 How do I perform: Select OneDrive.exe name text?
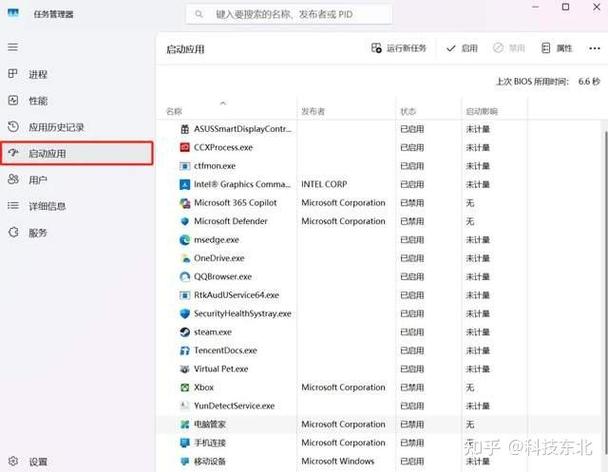point(219,258)
